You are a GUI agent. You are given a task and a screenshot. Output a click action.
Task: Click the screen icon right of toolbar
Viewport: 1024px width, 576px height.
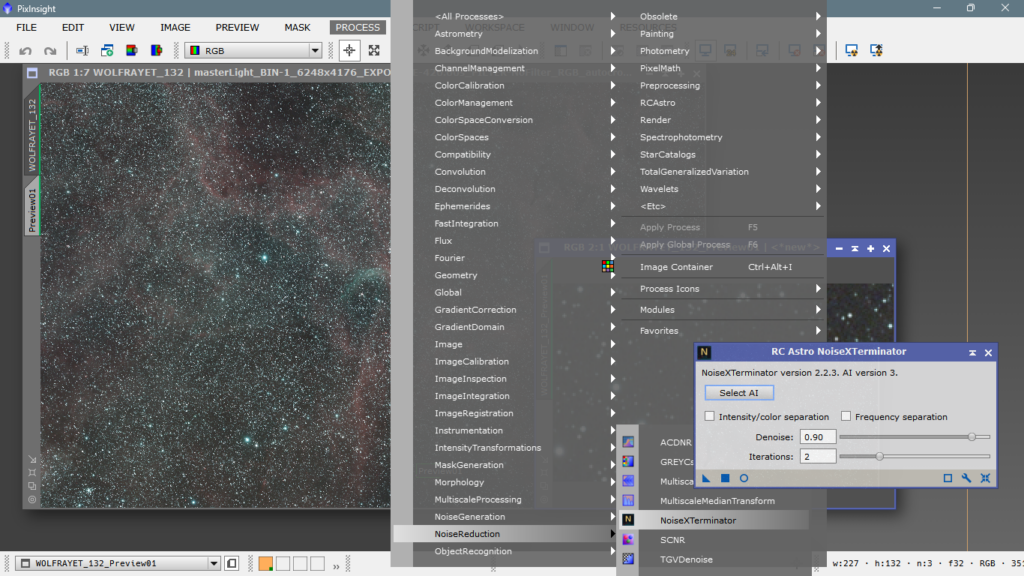coord(852,50)
